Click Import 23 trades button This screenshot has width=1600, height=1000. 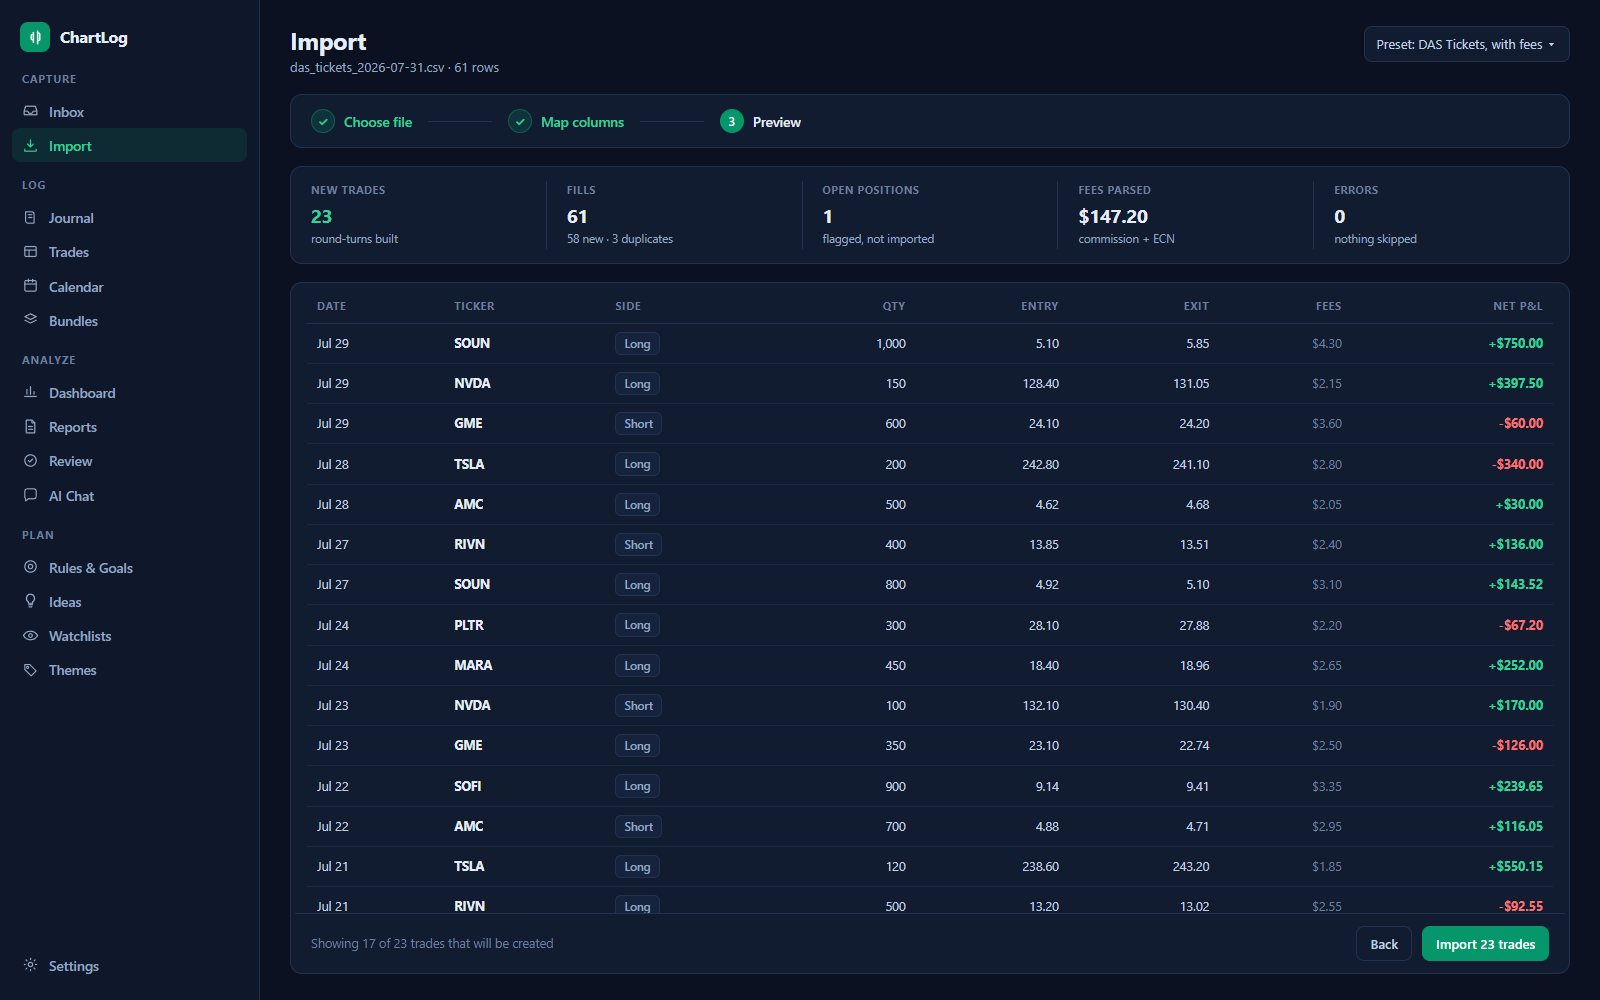click(x=1485, y=944)
